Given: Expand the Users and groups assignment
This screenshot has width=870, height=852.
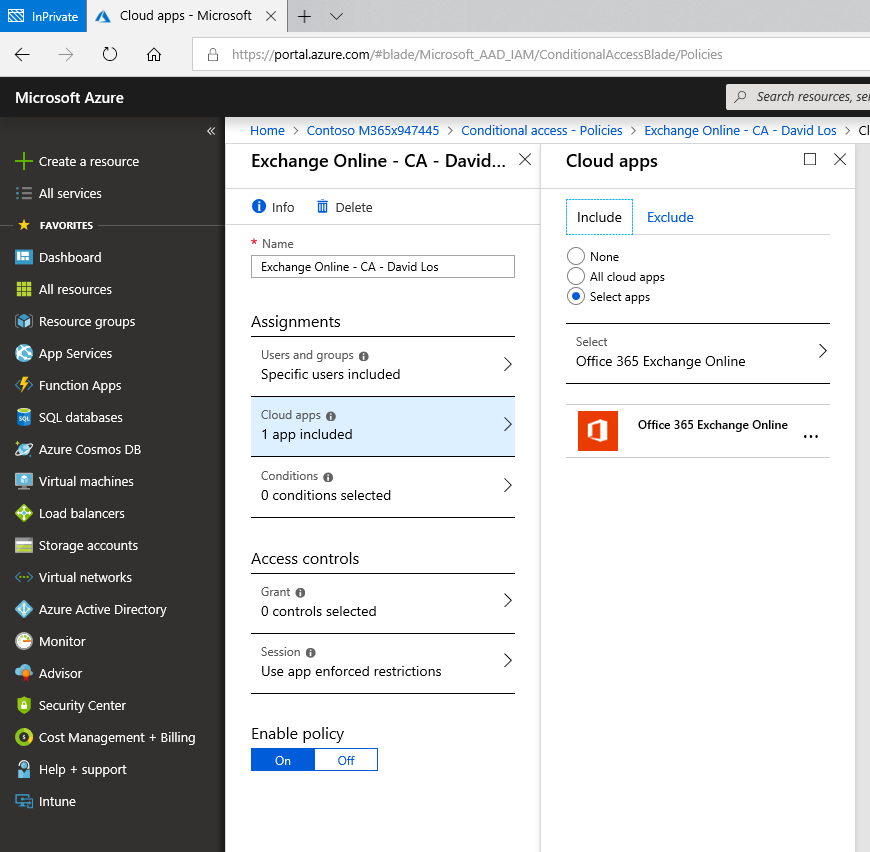Looking at the screenshot, I should 383,364.
